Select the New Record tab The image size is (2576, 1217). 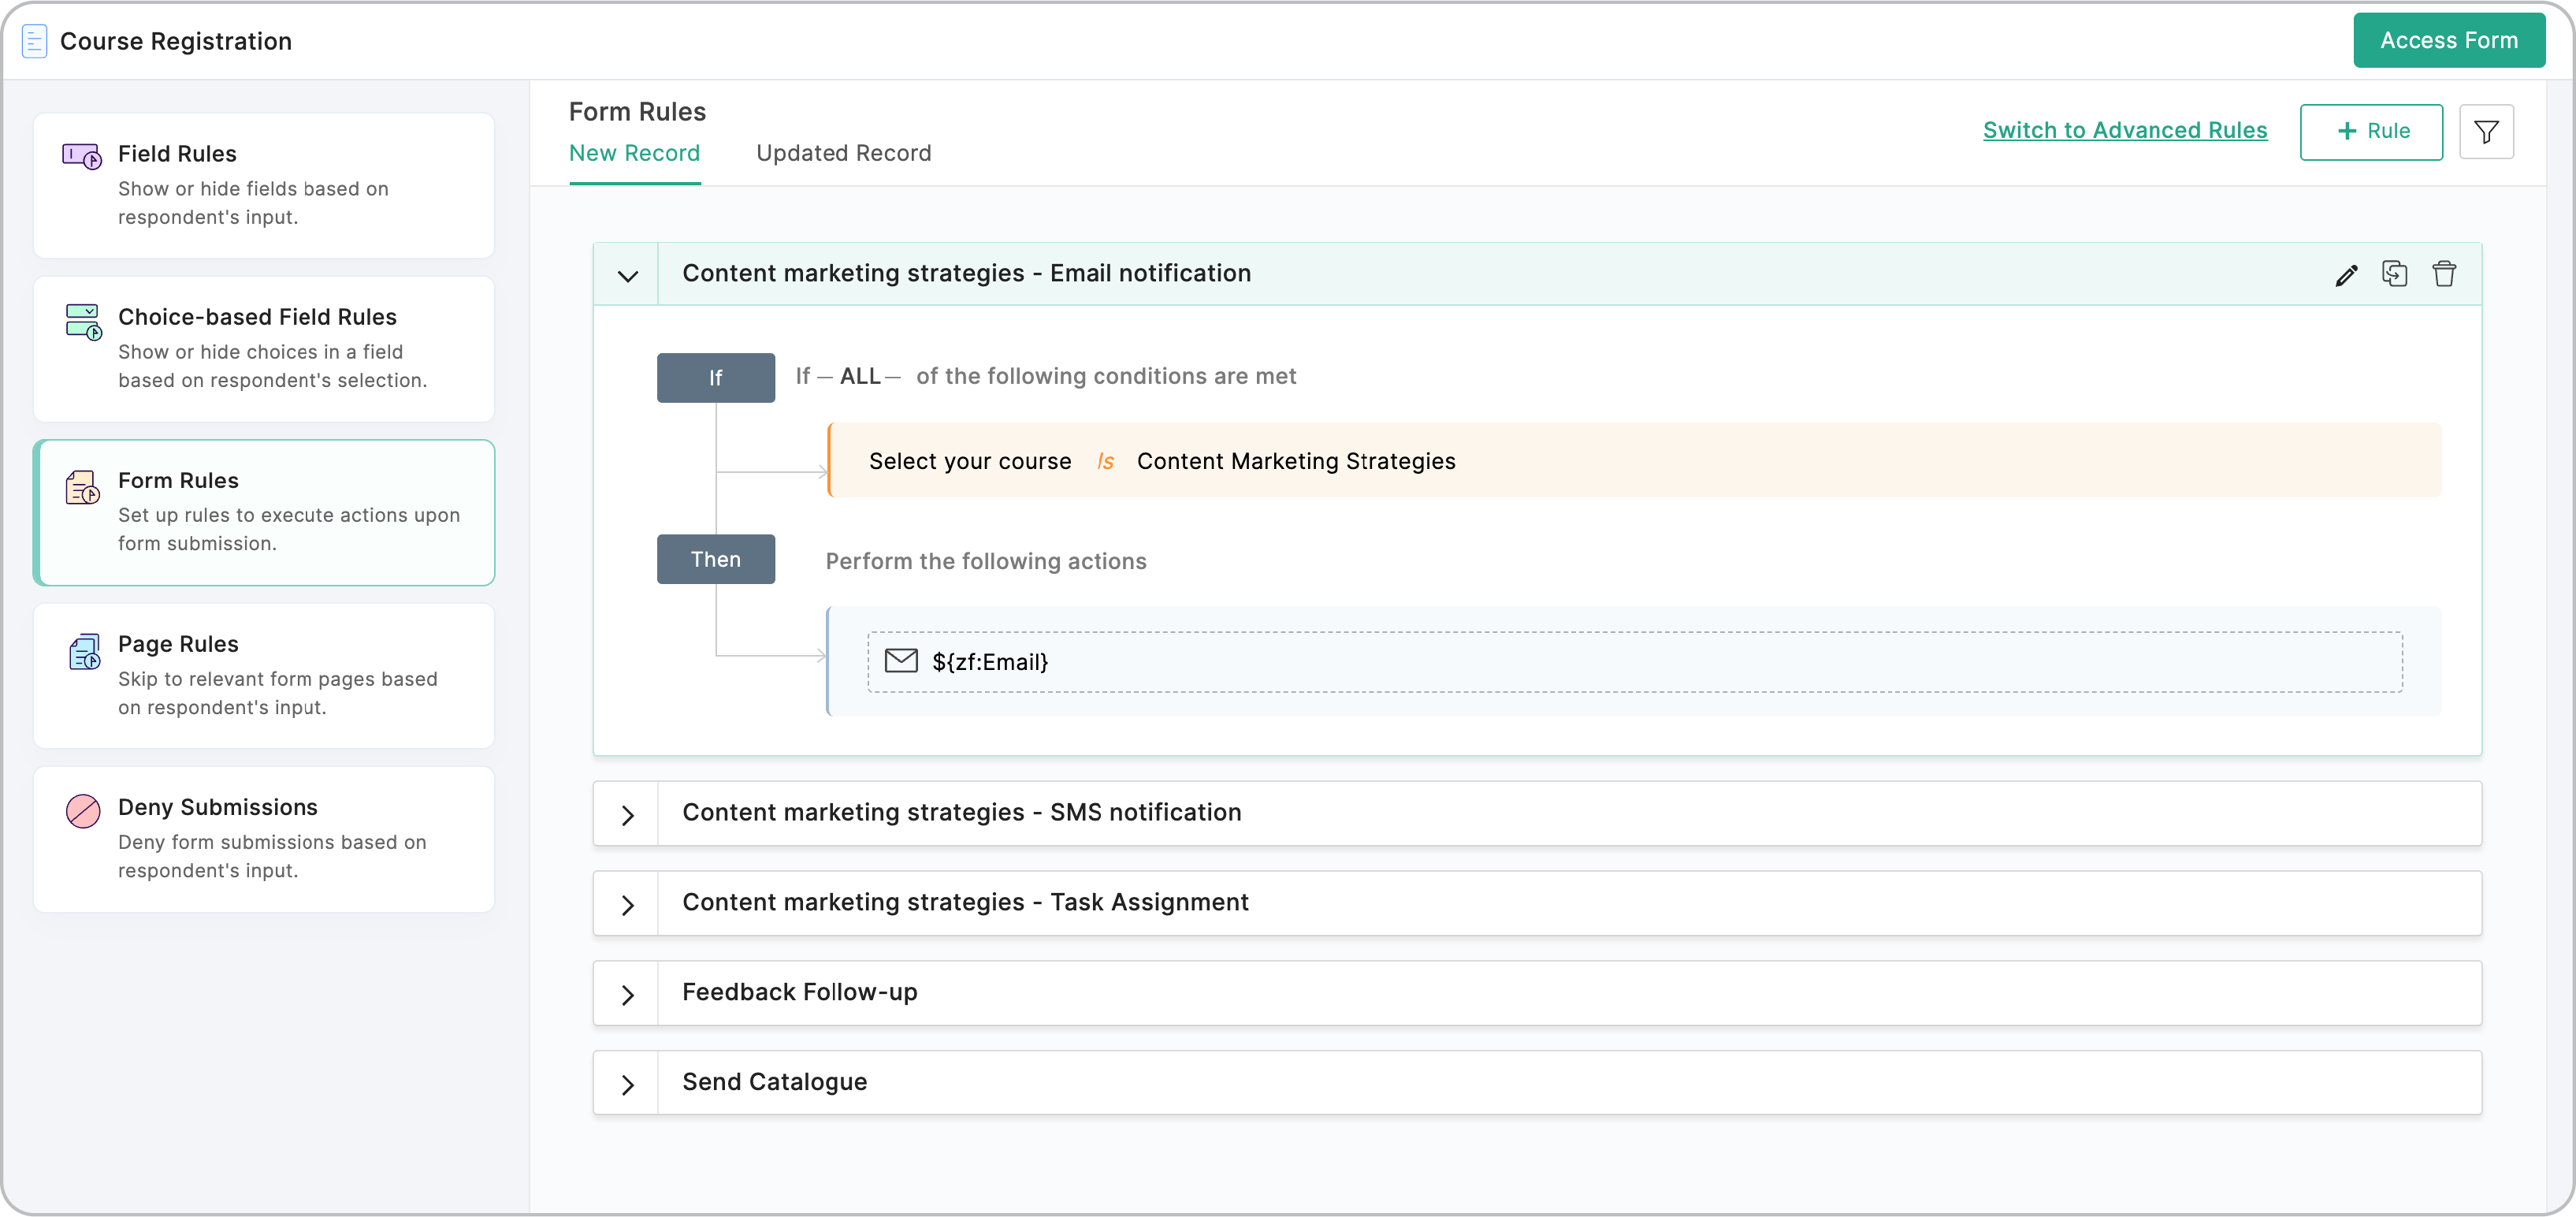[x=634, y=152]
